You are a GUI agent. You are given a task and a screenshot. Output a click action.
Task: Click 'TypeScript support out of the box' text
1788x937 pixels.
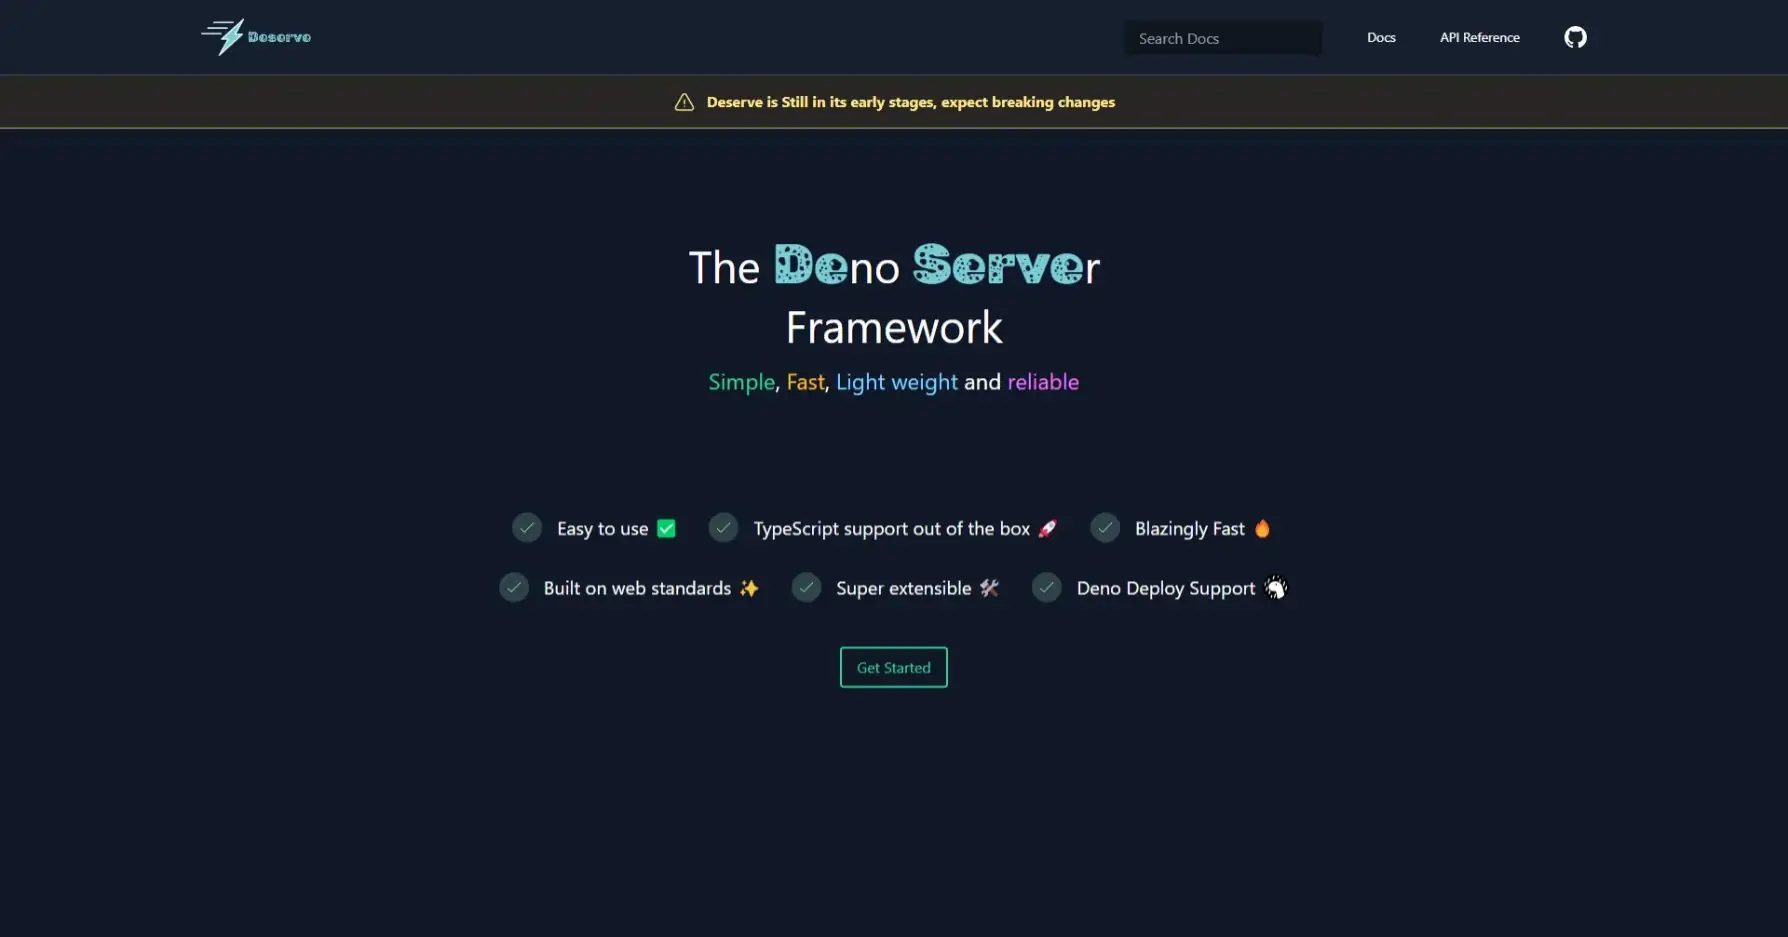pyautogui.click(x=891, y=528)
